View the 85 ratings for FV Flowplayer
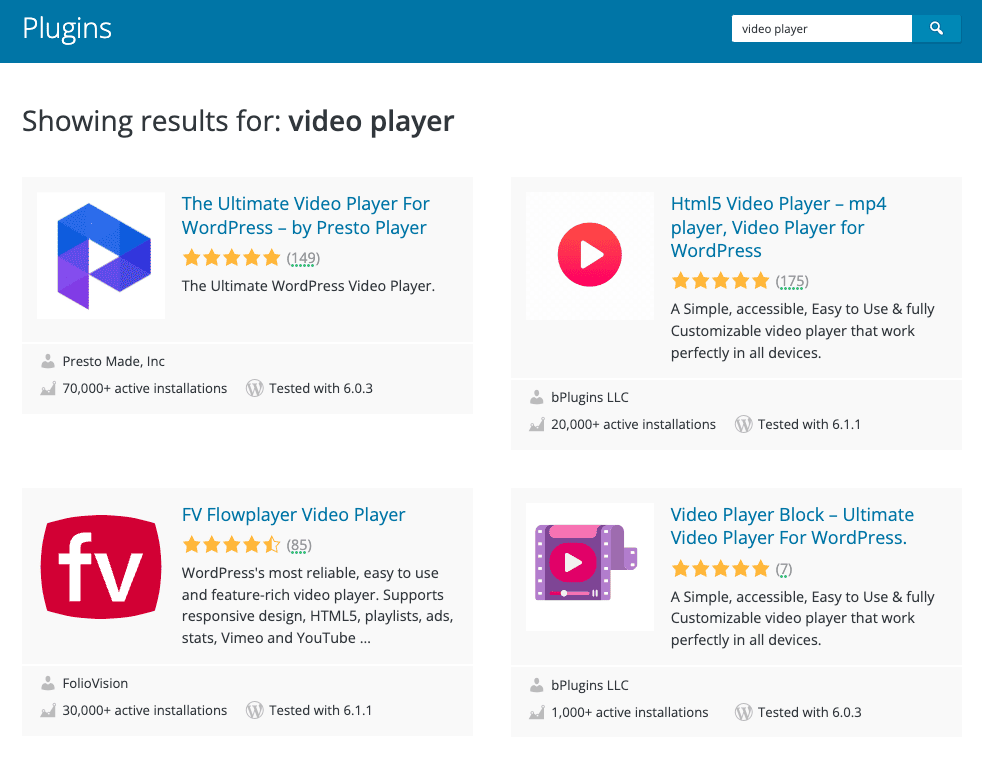The image size is (982, 757). tap(299, 545)
